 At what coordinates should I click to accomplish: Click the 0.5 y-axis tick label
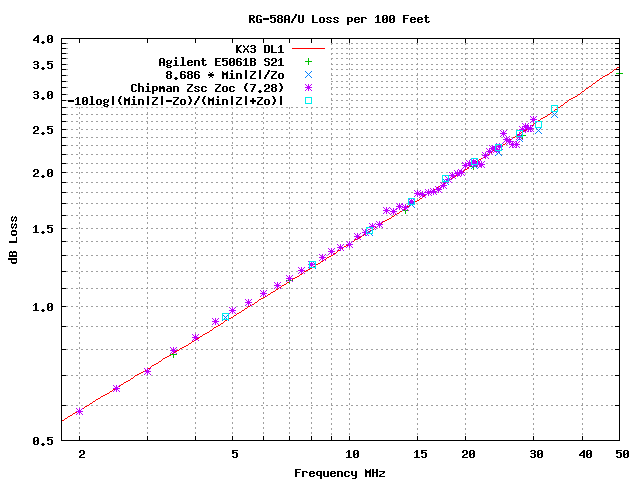(43, 441)
